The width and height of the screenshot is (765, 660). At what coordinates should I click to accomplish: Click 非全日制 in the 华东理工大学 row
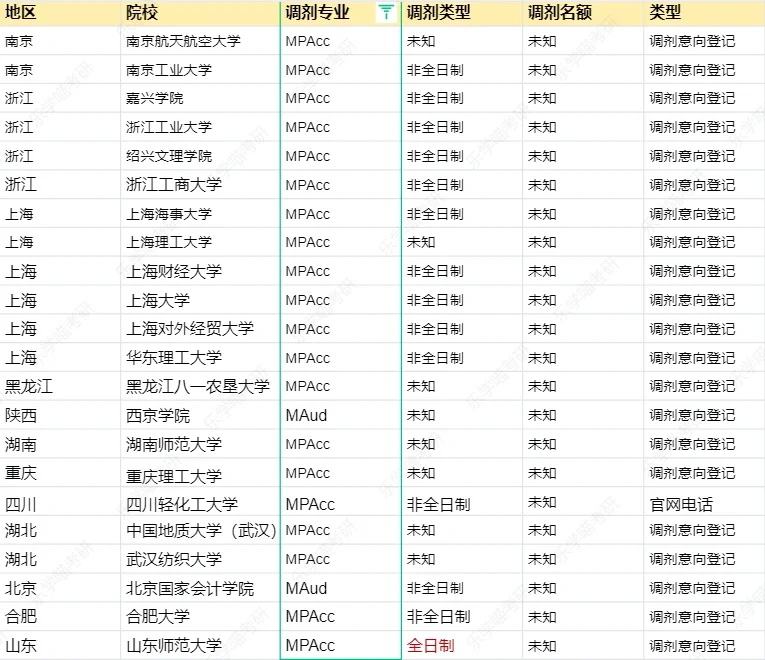[435, 358]
